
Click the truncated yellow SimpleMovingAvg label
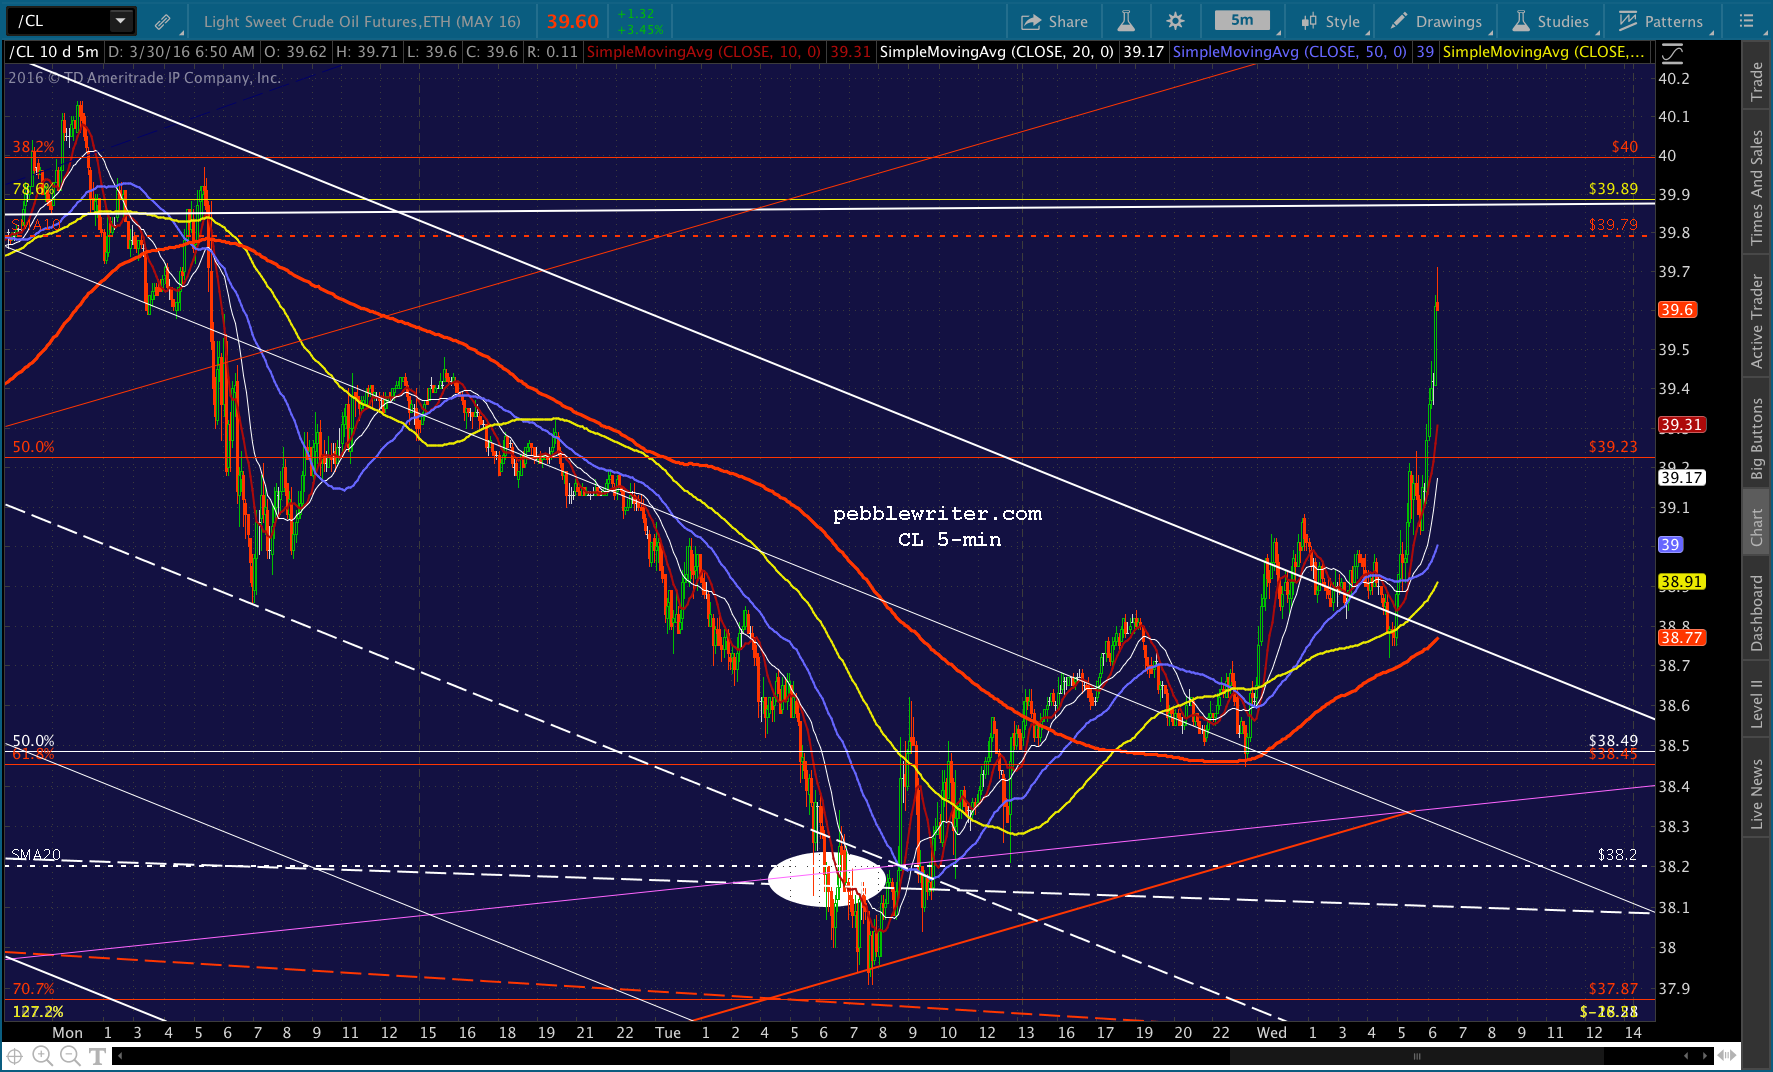(1544, 52)
